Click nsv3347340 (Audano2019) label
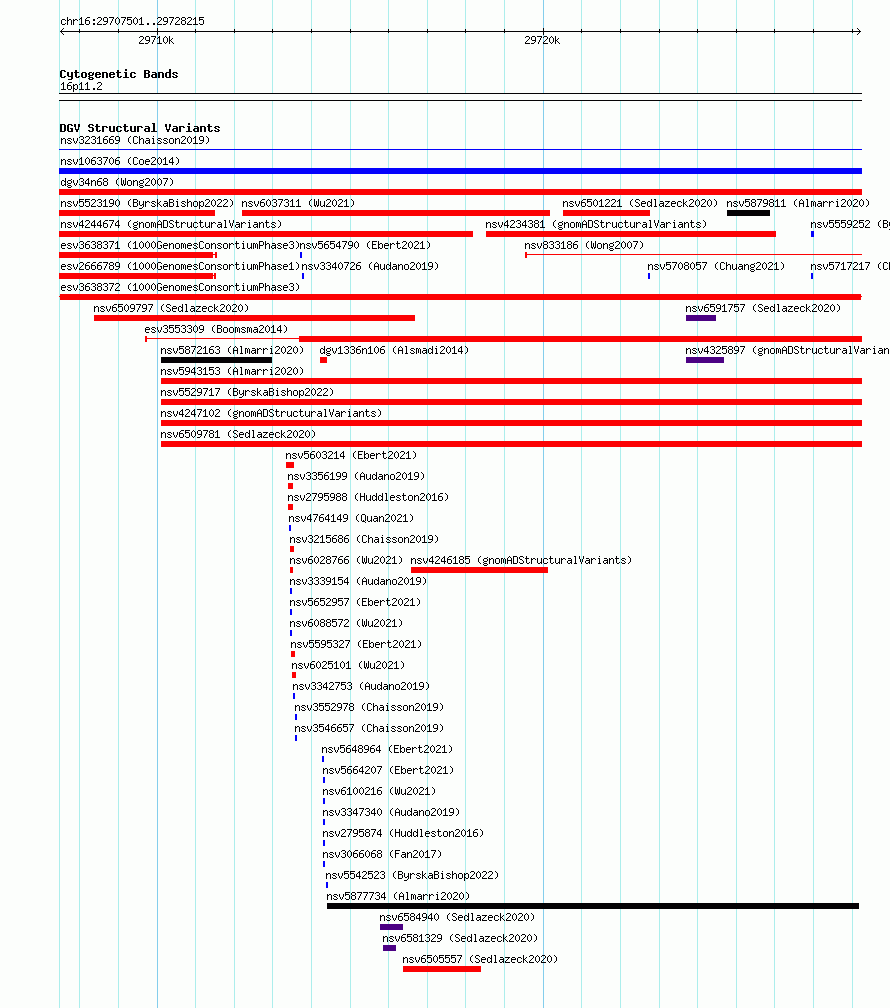This screenshot has height=1008, width=890. click(x=392, y=812)
